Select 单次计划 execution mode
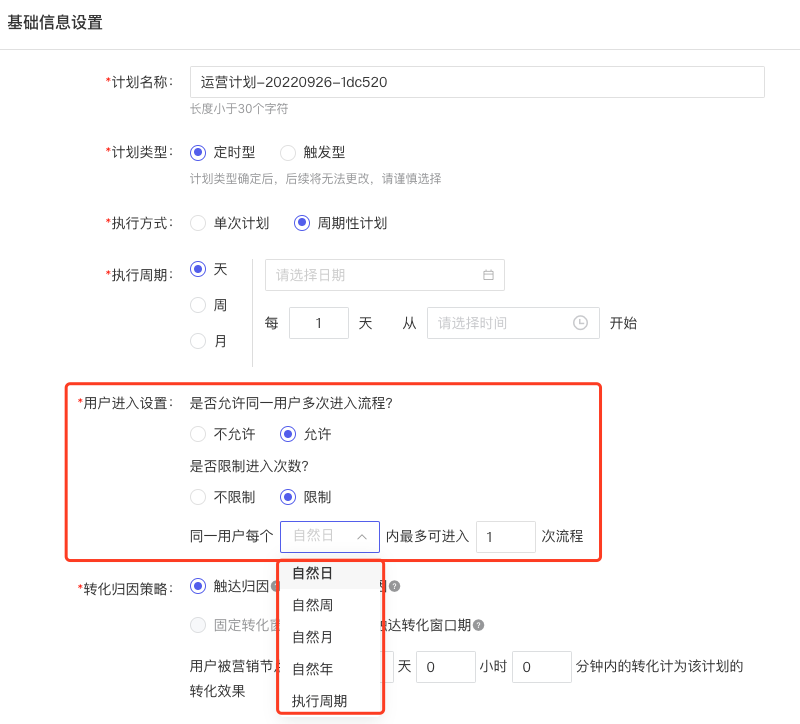The width and height of the screenshot is (800, 724). point(197,223)
